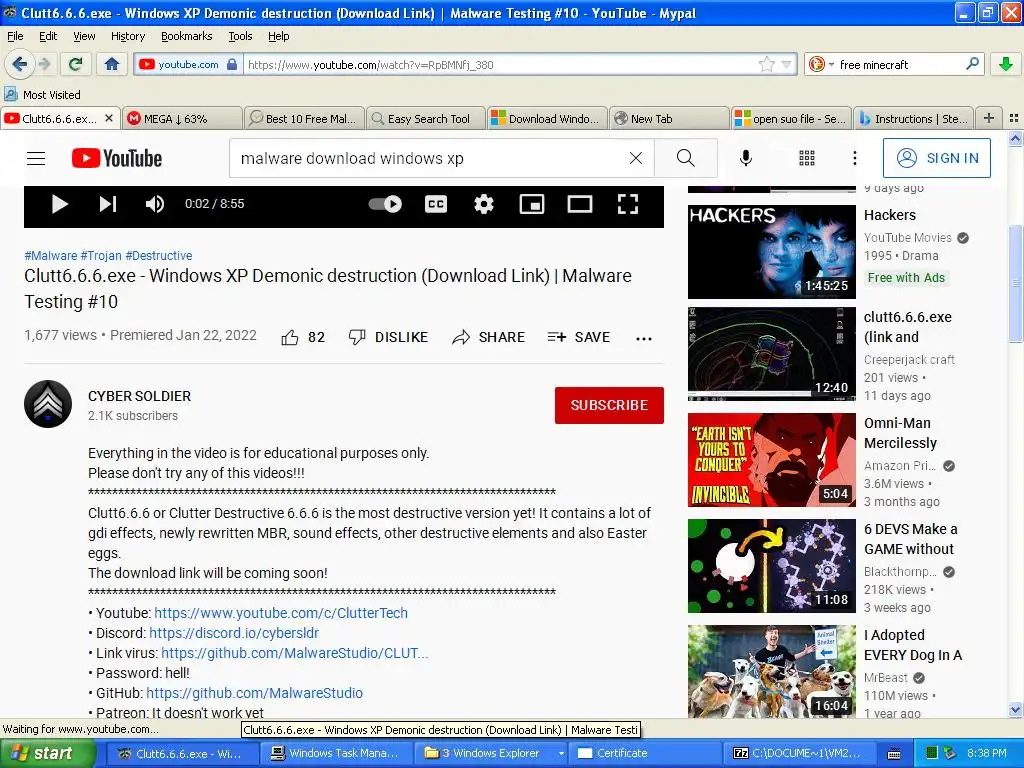Open the list-all-tabs grid button
The width and height of the screenshot is (1024, 768).
coord(1014,118)
